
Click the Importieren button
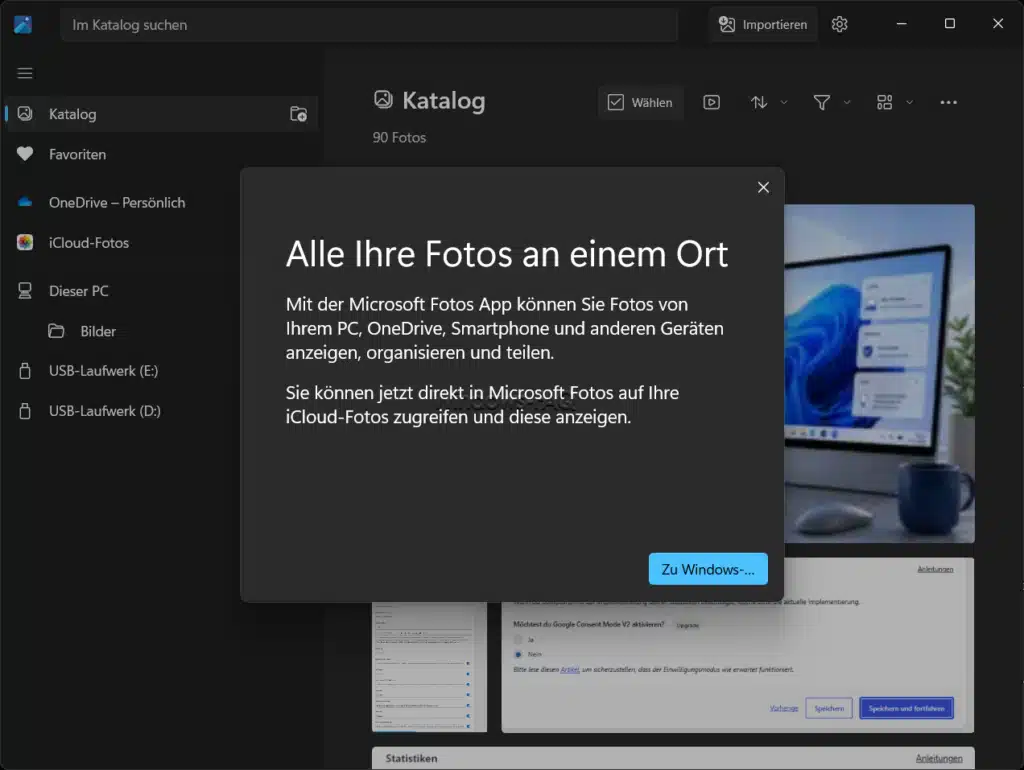tap(763, 25)
